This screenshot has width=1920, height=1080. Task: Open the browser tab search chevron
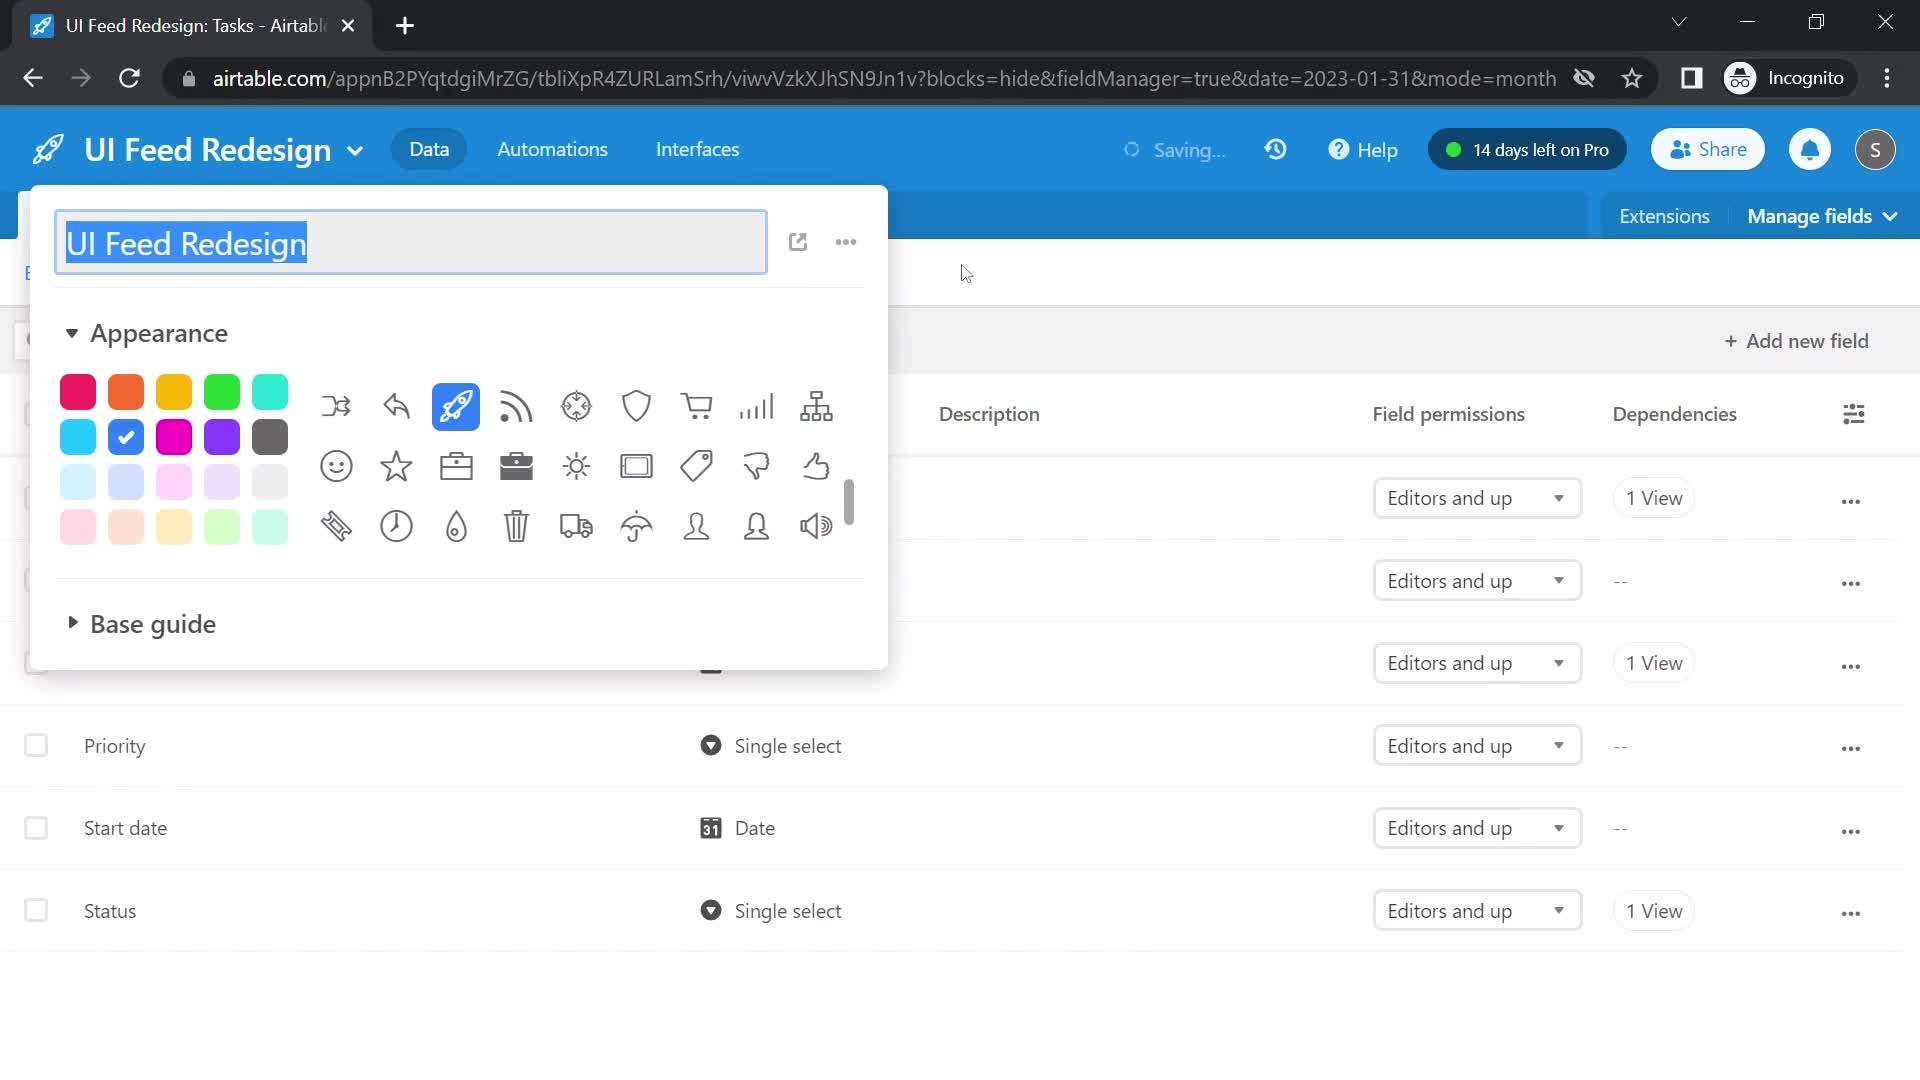(1679, 22)
